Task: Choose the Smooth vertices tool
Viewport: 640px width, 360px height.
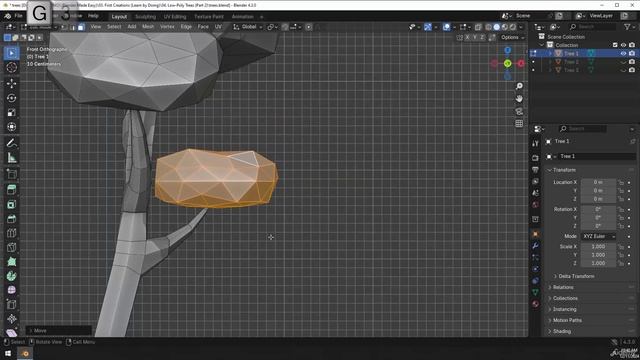Action: (11, 290)
